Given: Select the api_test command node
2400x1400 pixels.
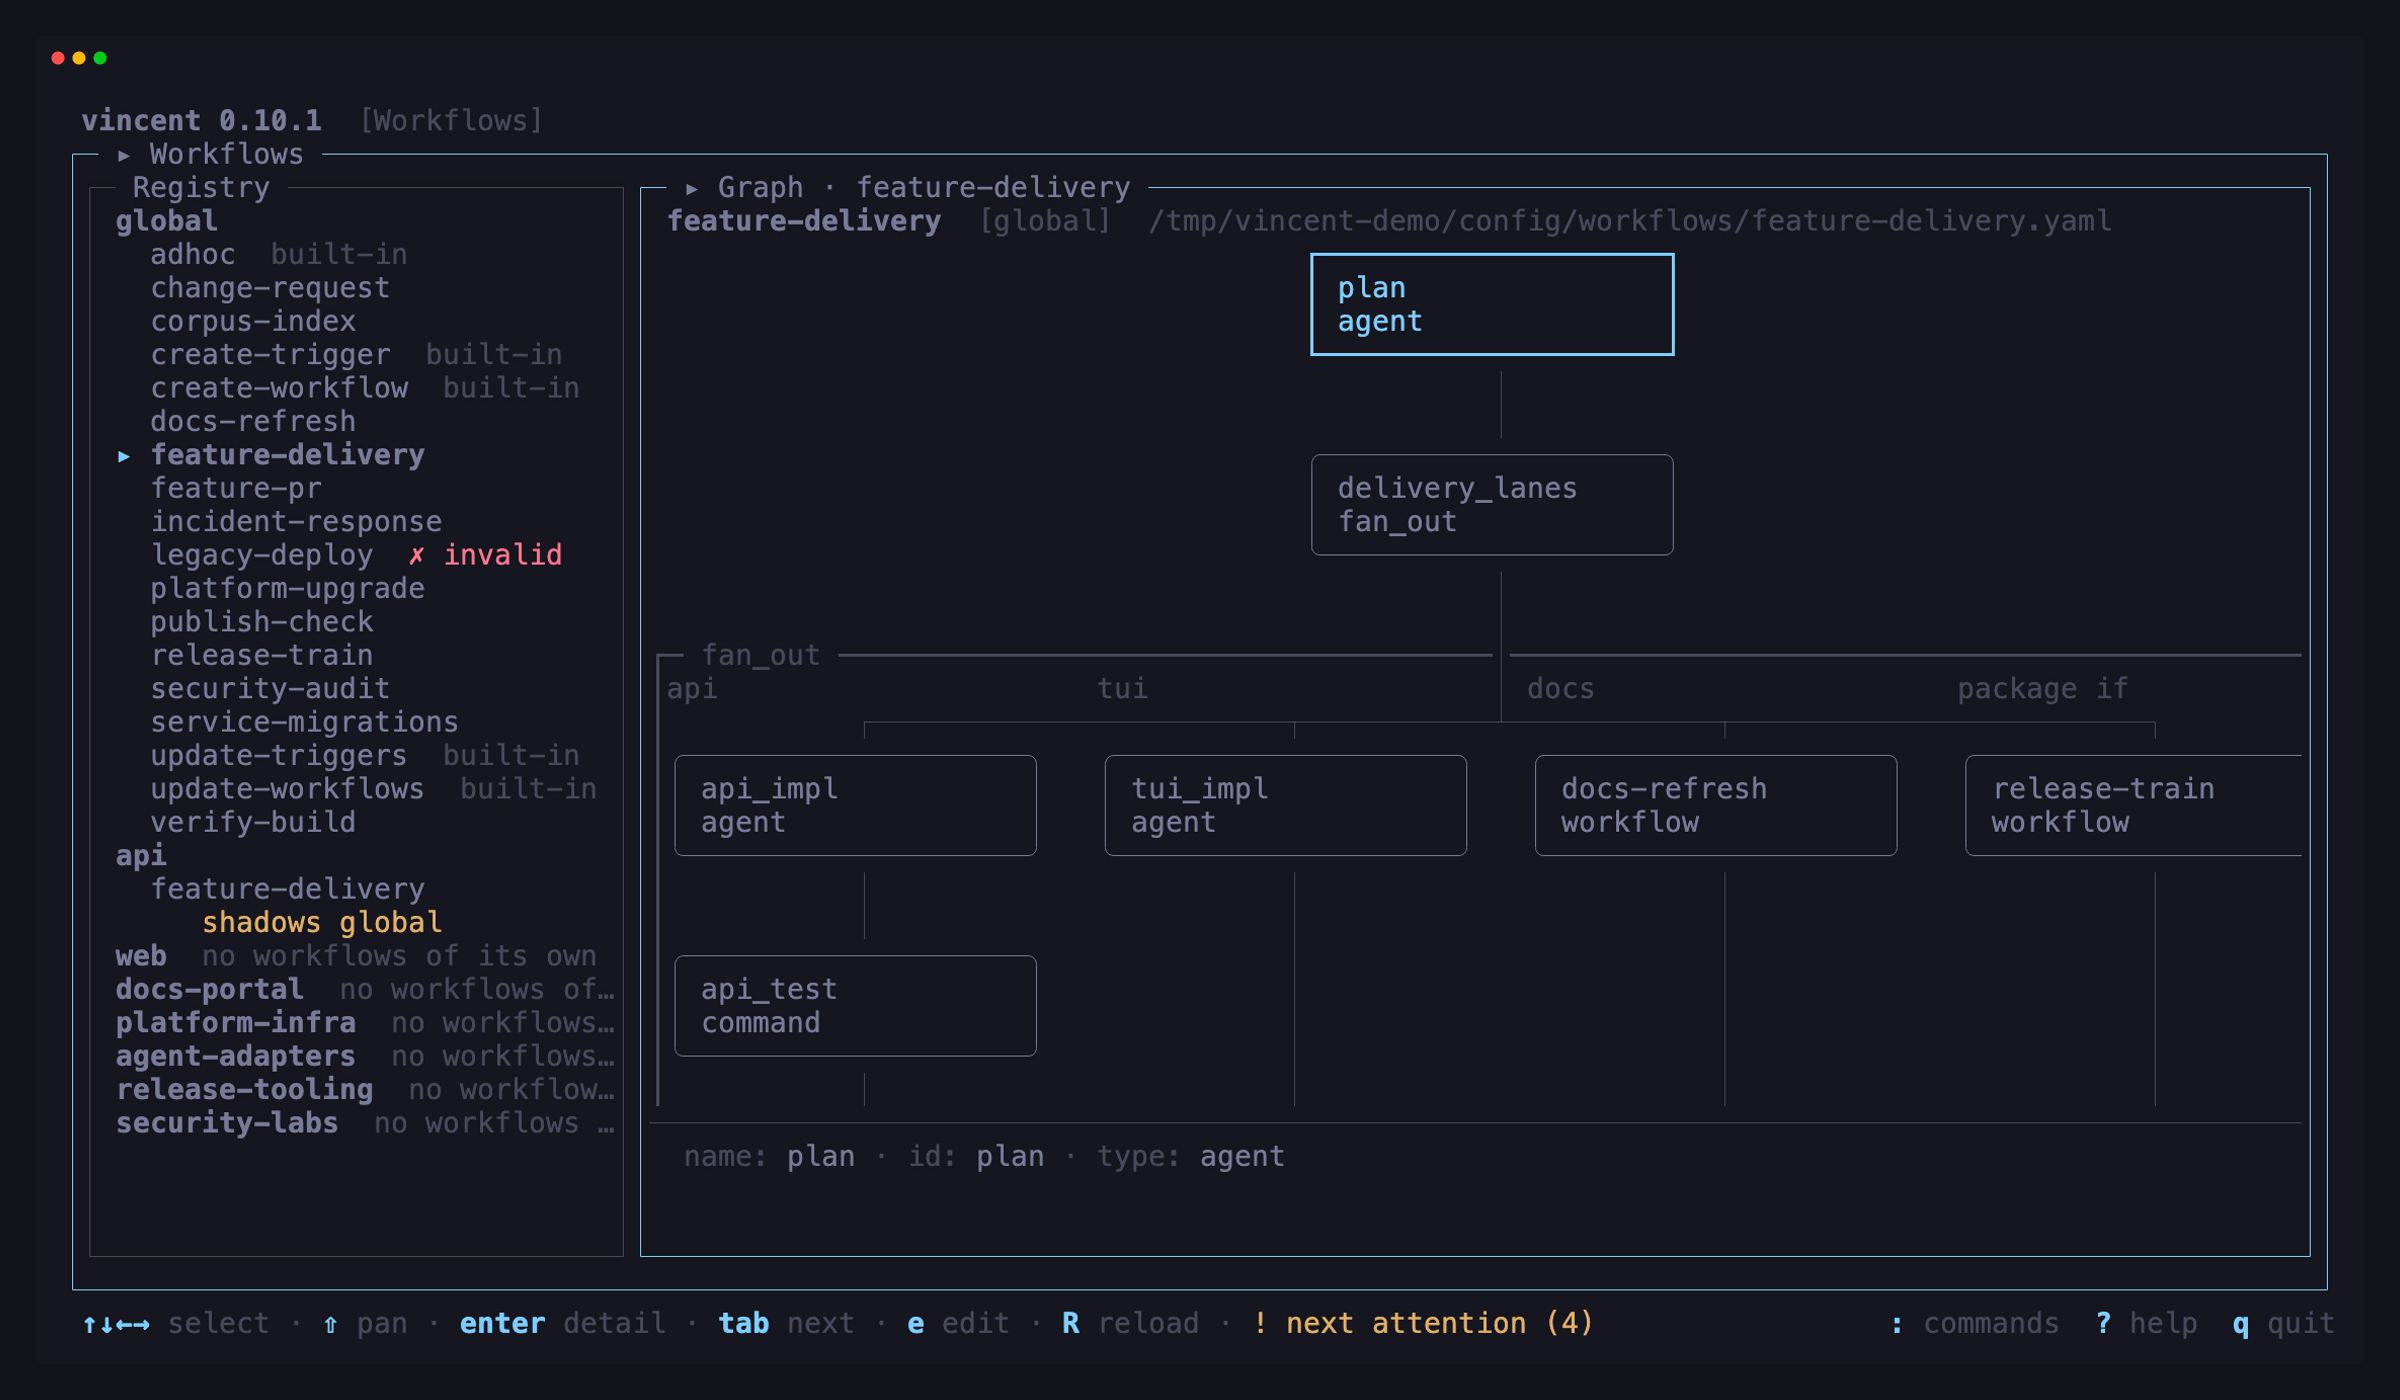Looking at the screenshot, I should point(855,1006).
